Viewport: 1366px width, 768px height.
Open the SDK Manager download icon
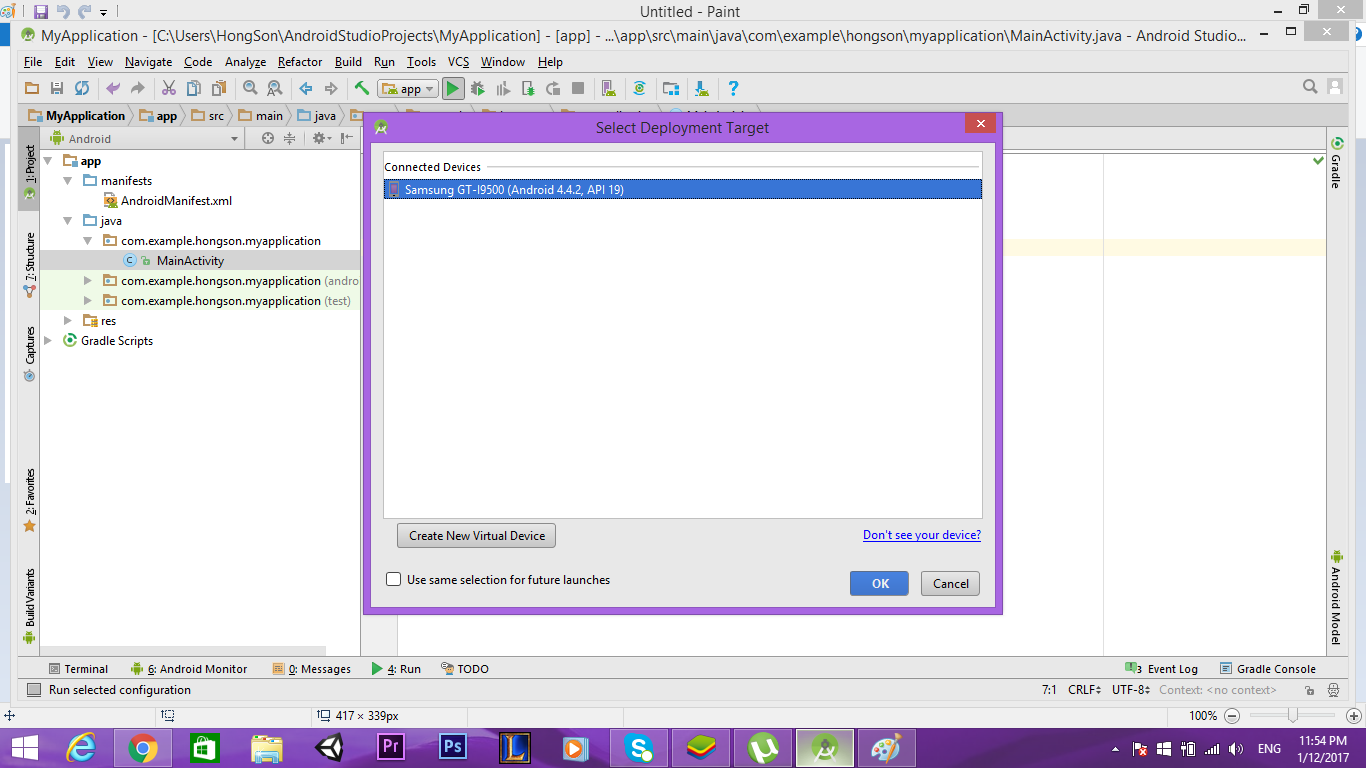702,89
